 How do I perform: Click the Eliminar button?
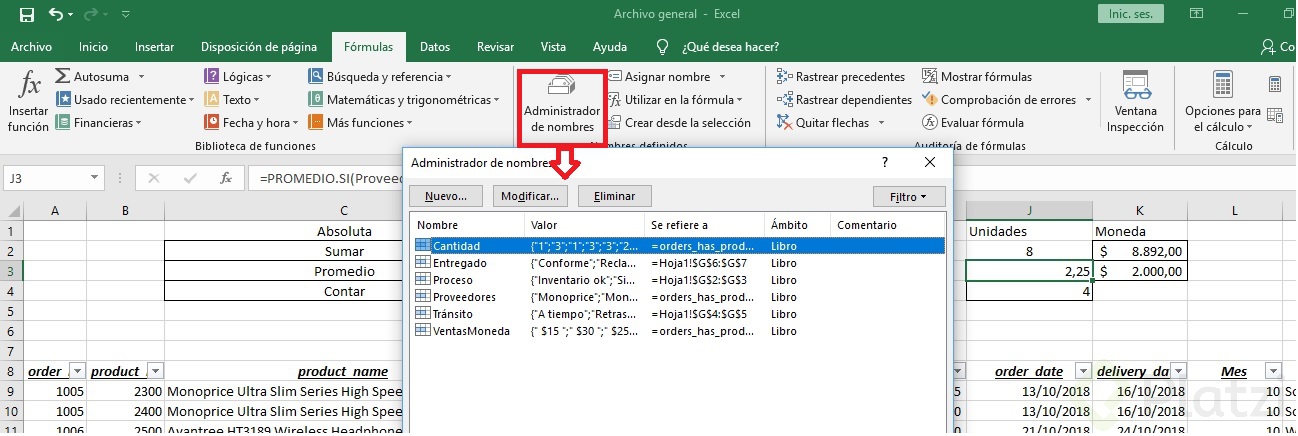pyautogui.click(x=614, y=196)
